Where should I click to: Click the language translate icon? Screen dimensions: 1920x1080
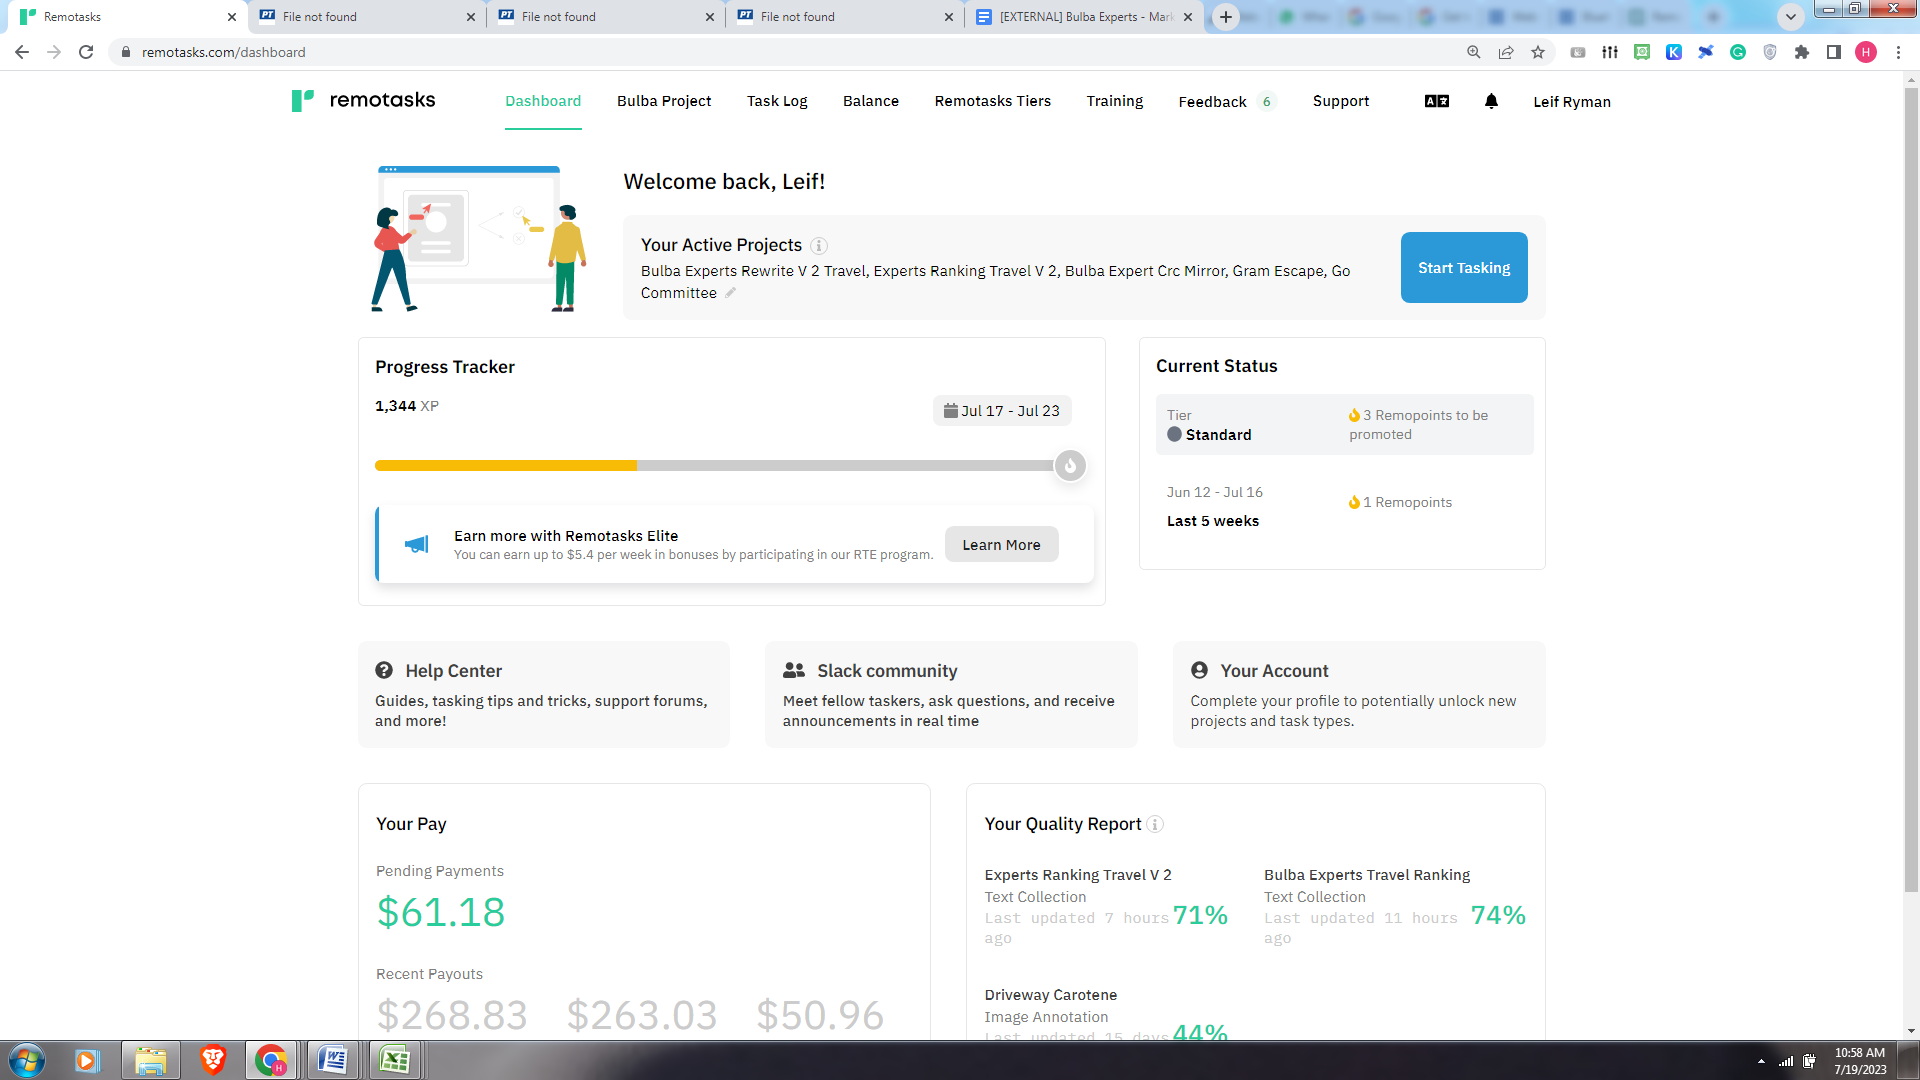[x=1437, y=101]
